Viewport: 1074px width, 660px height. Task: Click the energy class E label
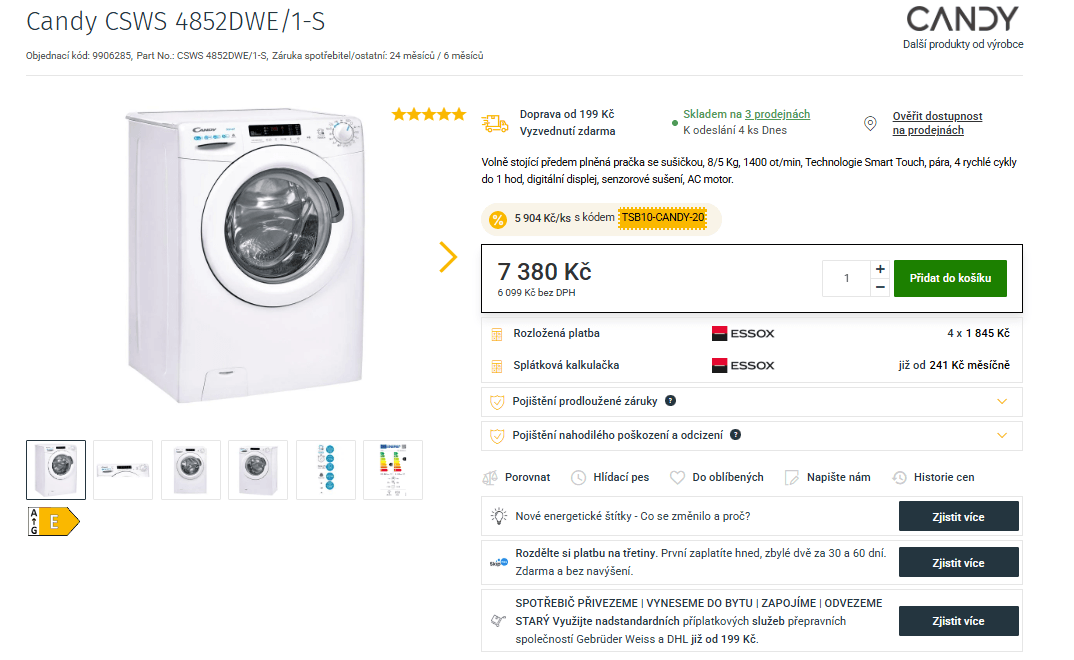(53, 521)
